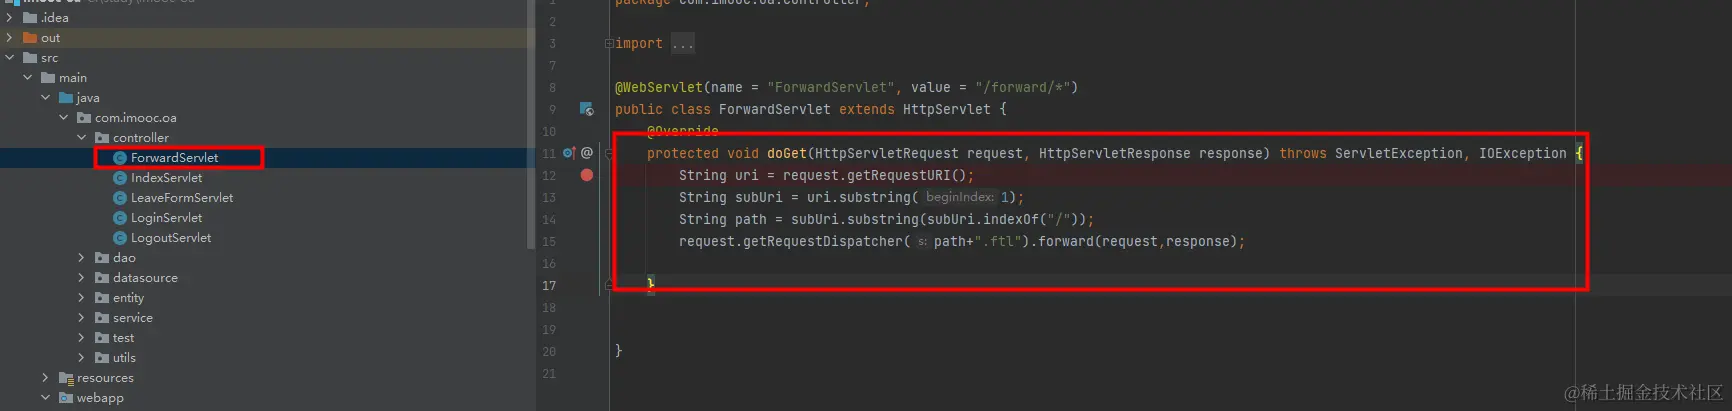
Task: Toggle the fold marker beside import on line 3
Action: pyautogui.click(x=609, y=44)
